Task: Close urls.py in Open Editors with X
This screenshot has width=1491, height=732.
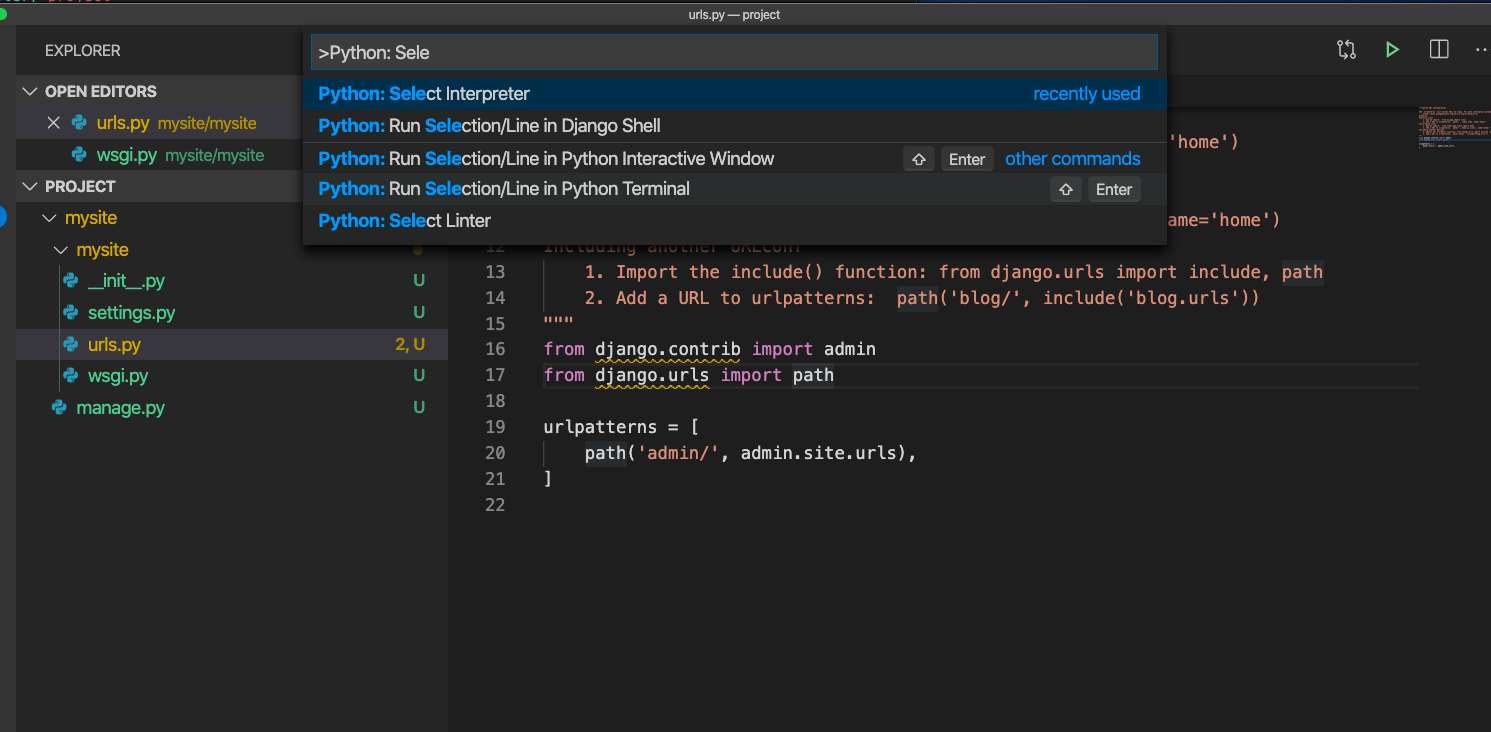Action: pyautogui.click(x=54, y=123)
